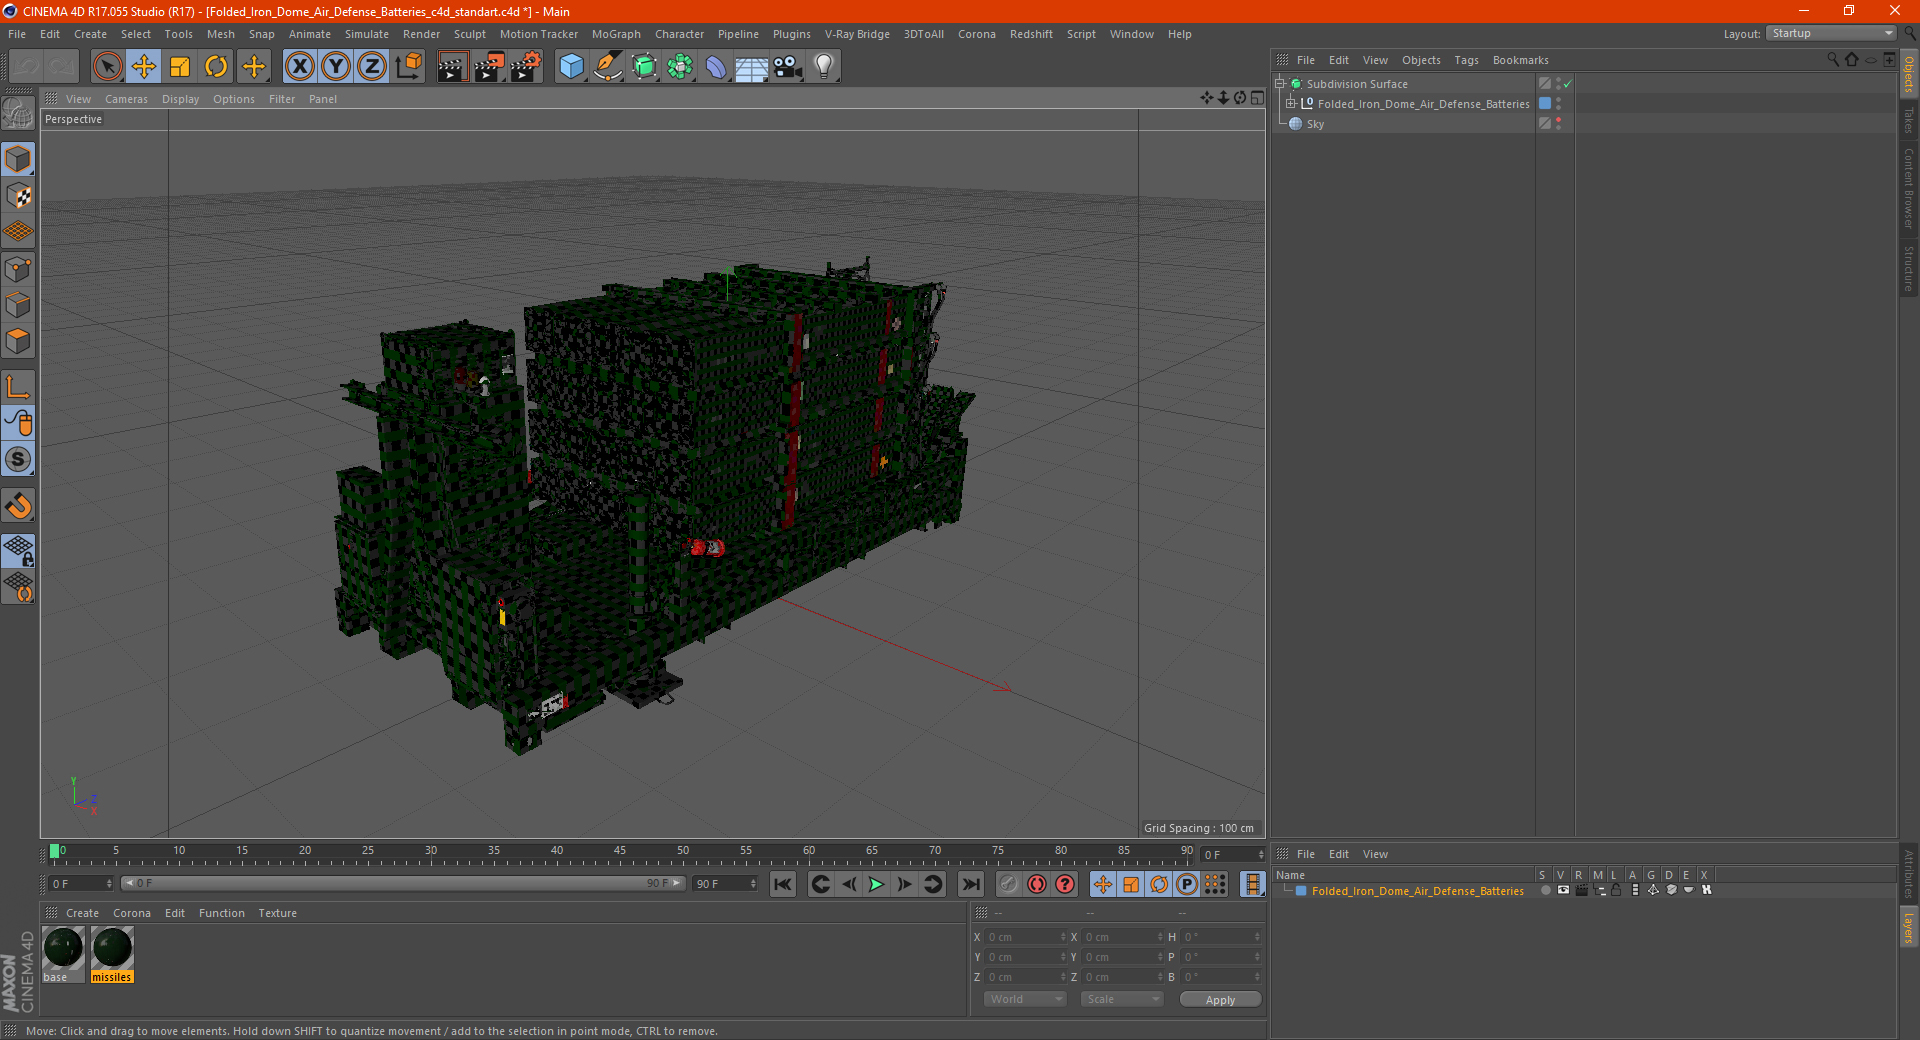Click the current frame field stepper
The height and width of the screenshot is (1040, 1920).
(1260, 855)
